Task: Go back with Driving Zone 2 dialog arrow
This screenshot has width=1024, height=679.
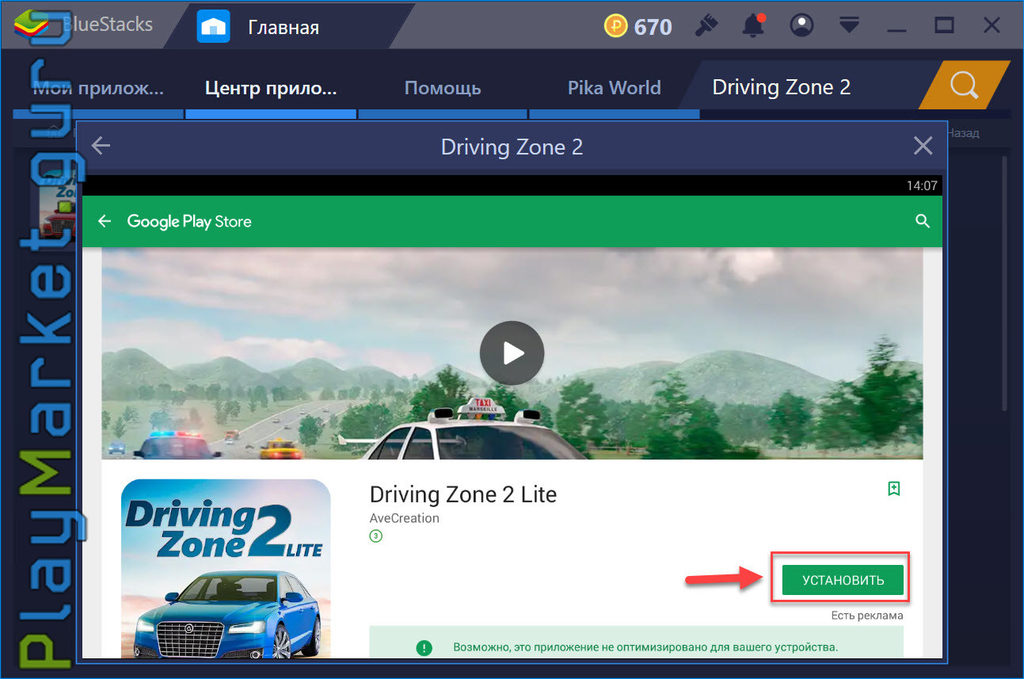Action: pyautogui.click(x=101, y=146)
